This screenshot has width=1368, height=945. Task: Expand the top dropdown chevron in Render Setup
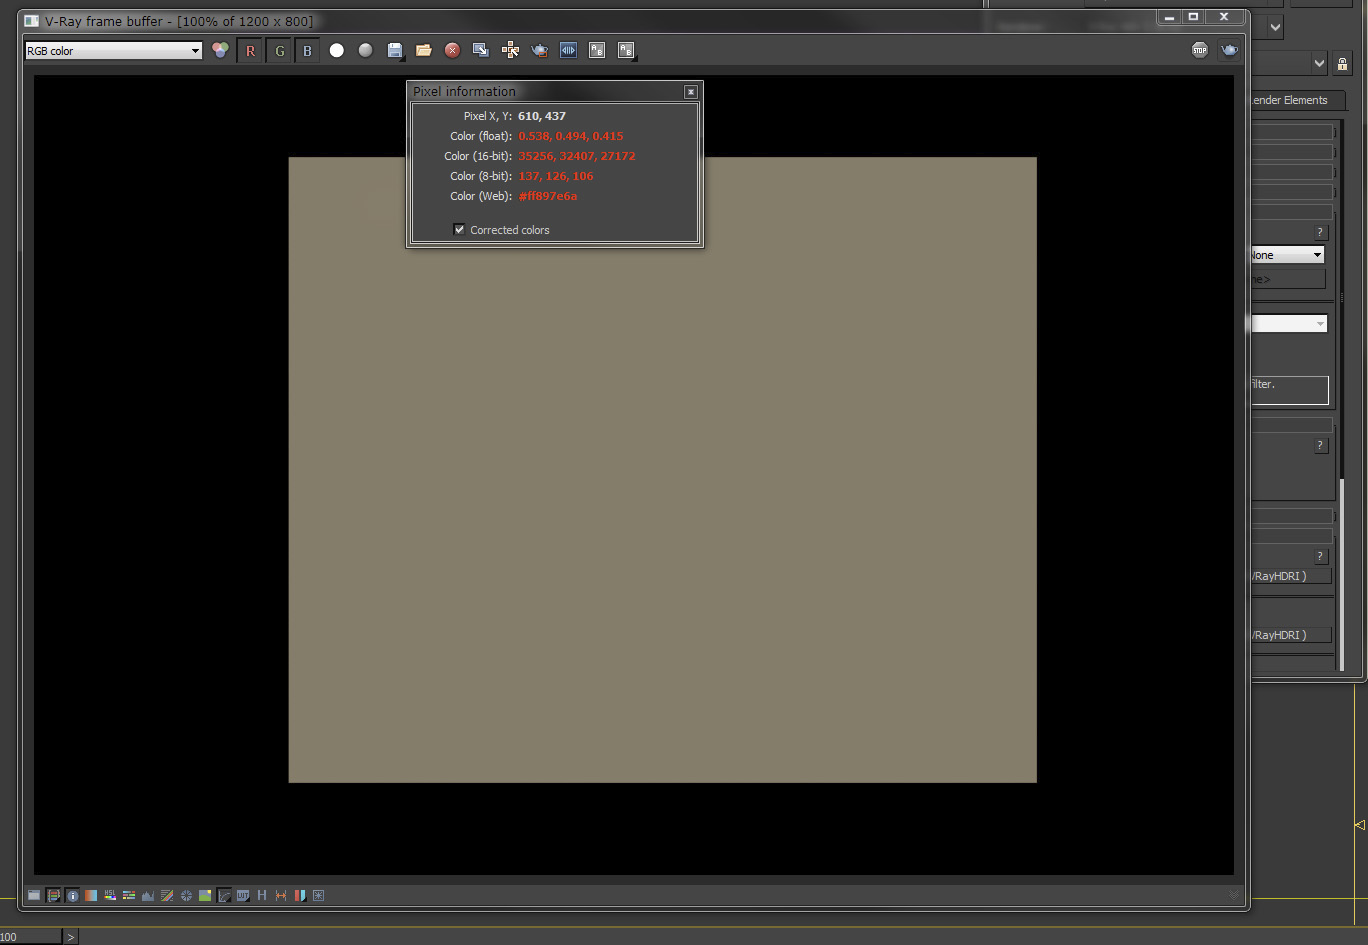pyautogui.click(x=1275, y=27)
